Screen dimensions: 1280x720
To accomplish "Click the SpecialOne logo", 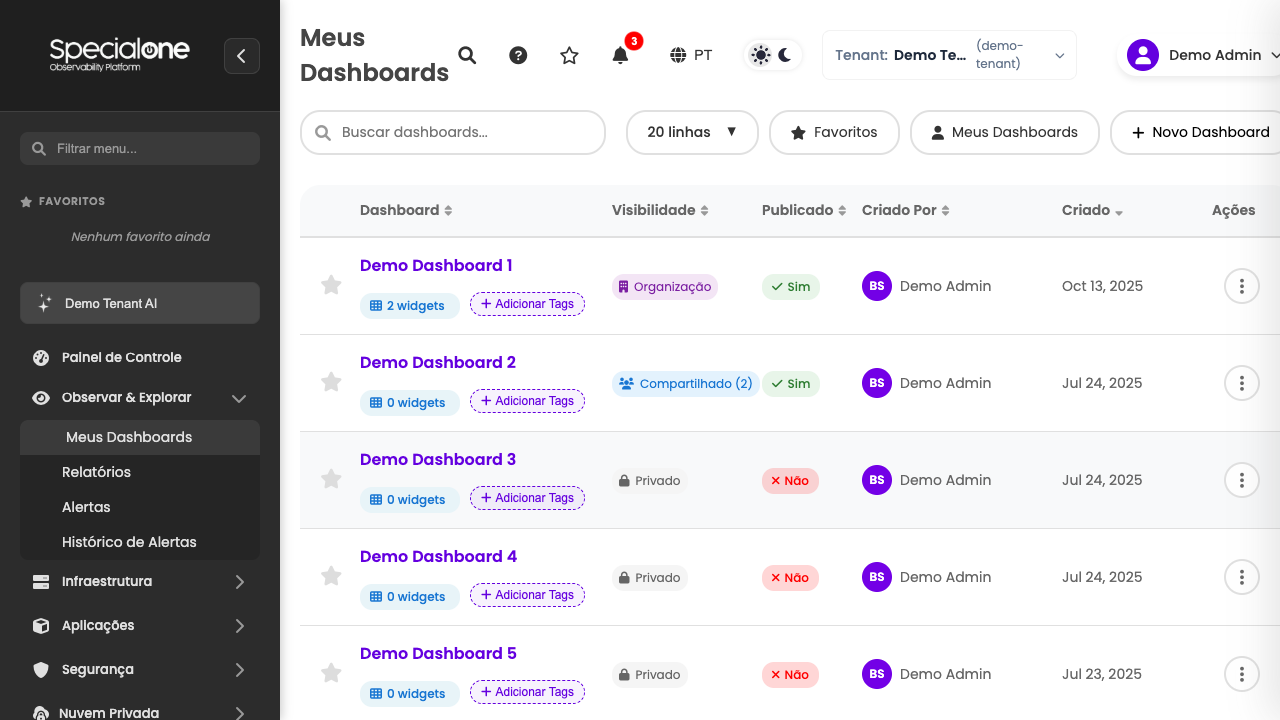I will (120, 53).
